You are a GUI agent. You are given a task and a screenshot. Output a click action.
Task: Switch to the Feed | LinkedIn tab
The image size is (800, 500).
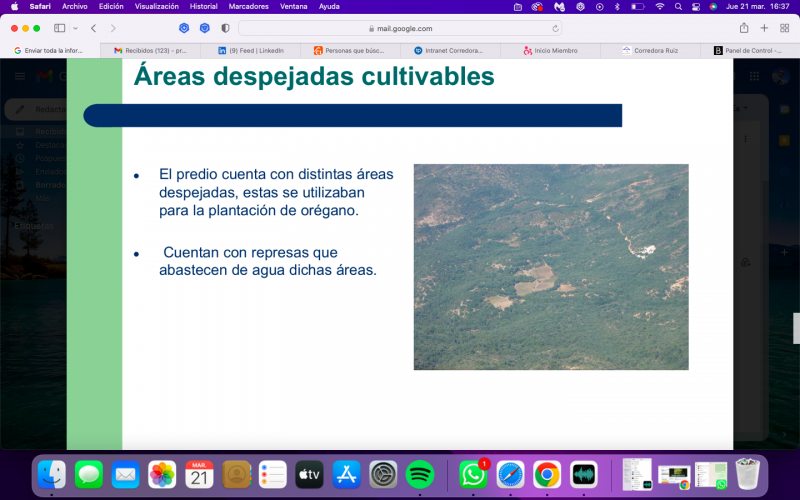251,51
